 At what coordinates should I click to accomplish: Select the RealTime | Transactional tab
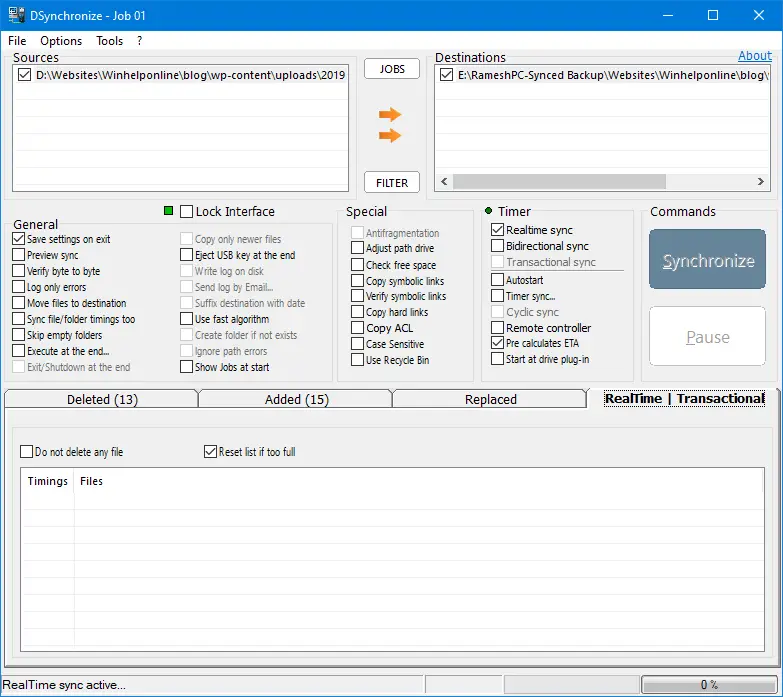pos(684,398)
